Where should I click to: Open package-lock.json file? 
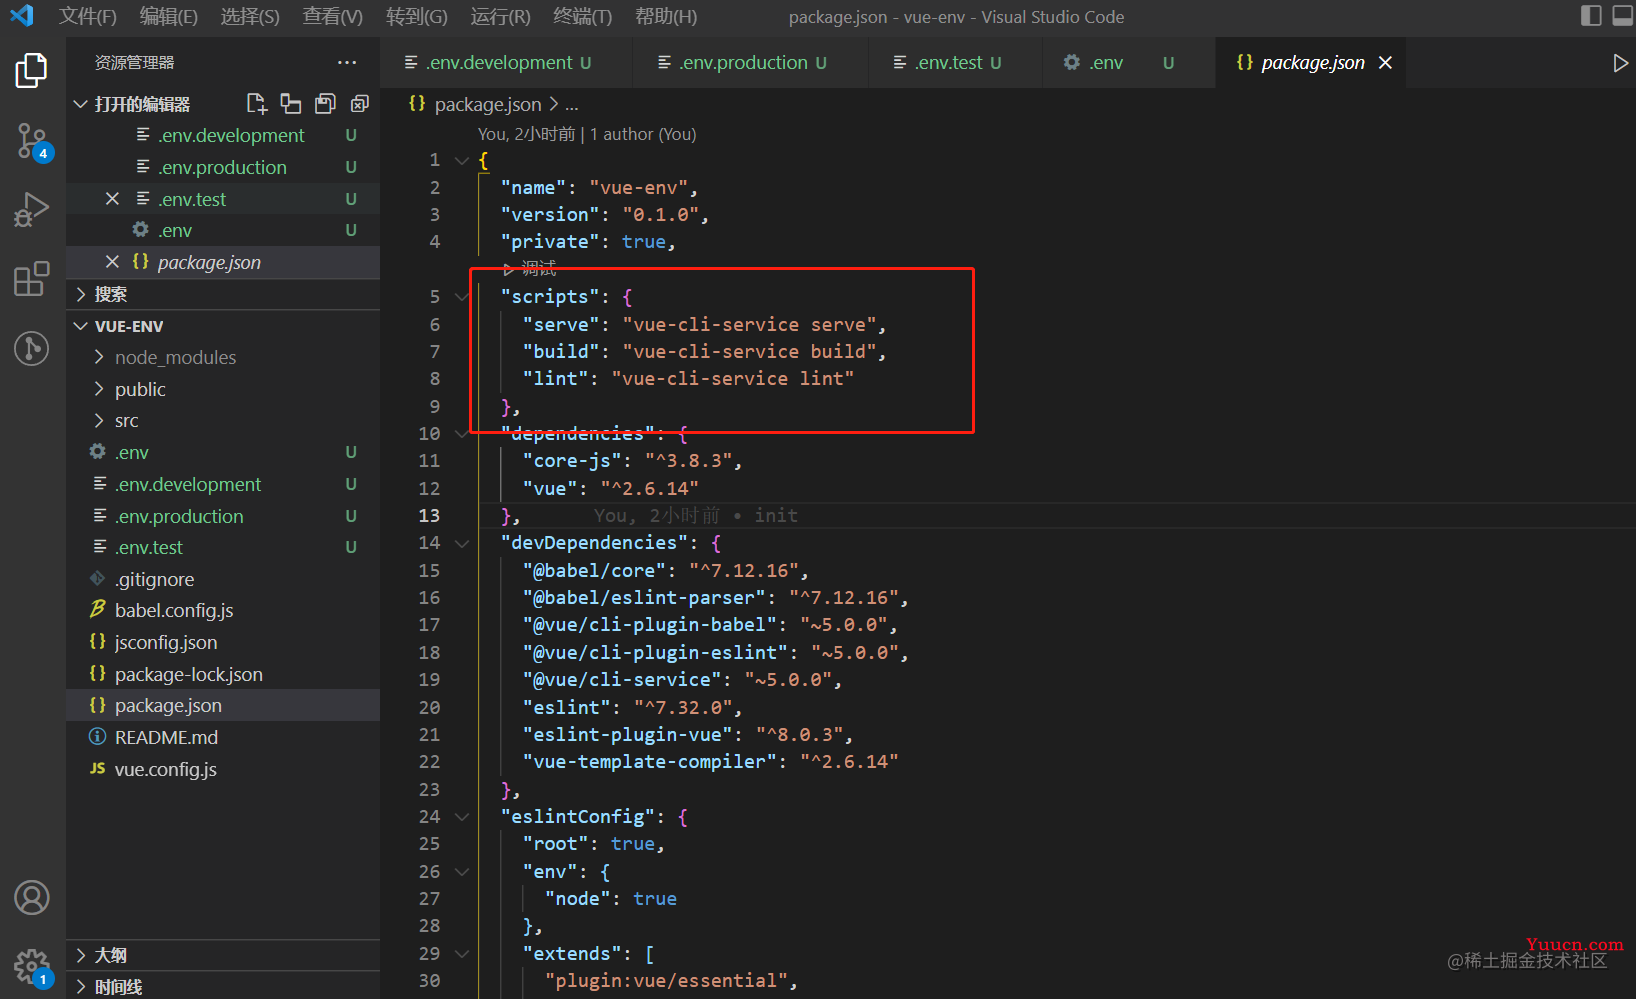tap(223, 674)
